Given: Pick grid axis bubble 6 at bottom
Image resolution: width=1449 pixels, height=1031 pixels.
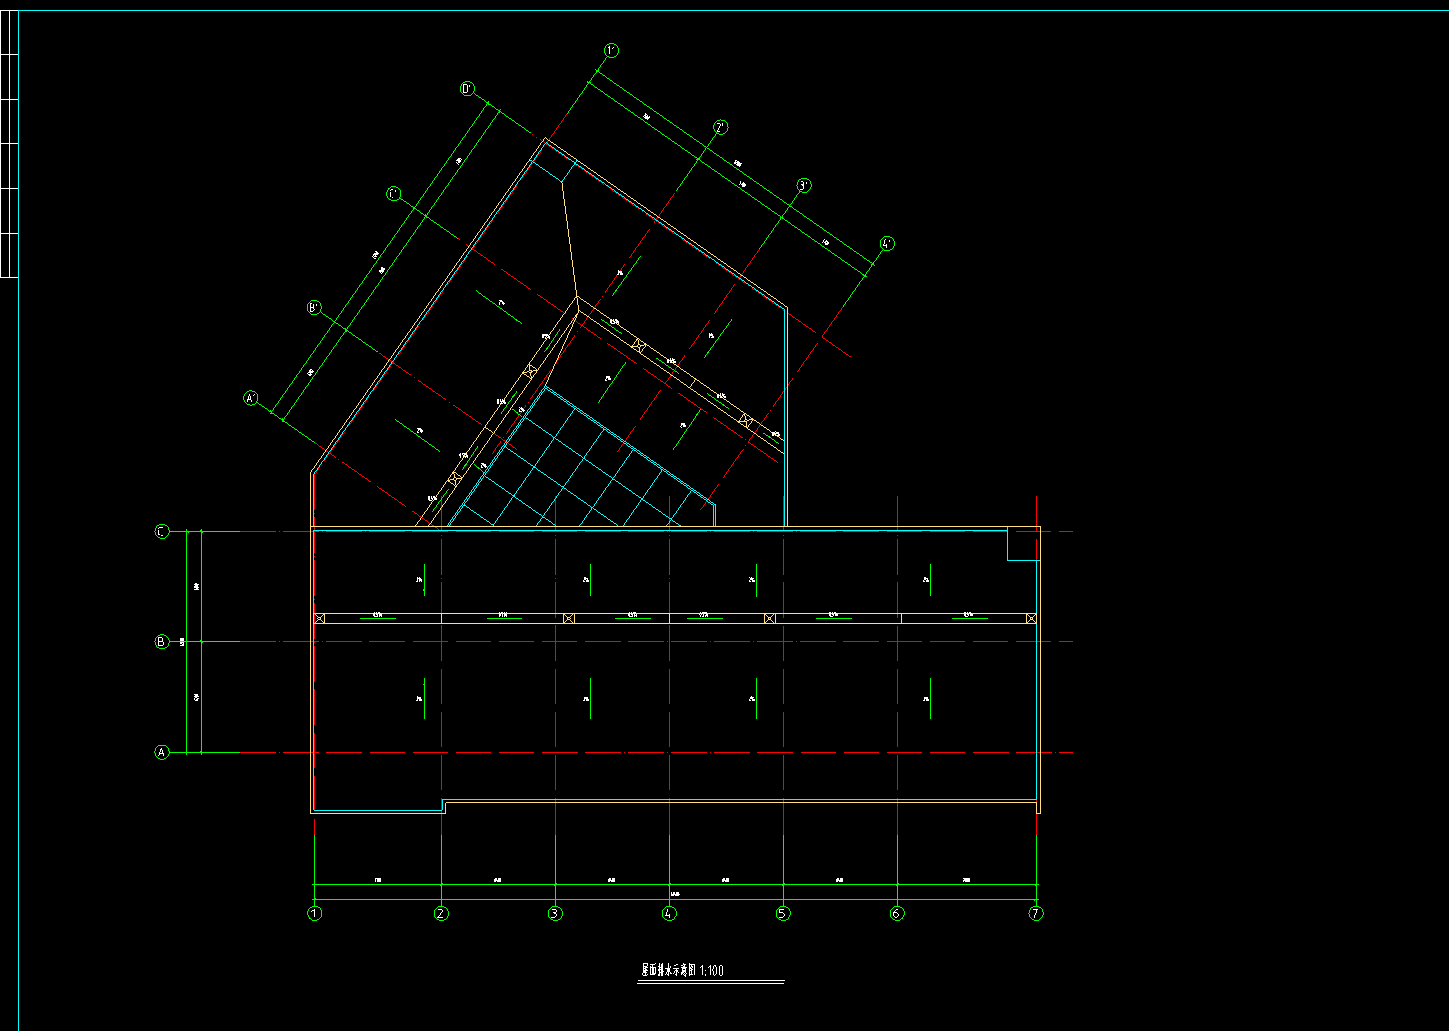Looking at the screenshot, I should [897, 913].
